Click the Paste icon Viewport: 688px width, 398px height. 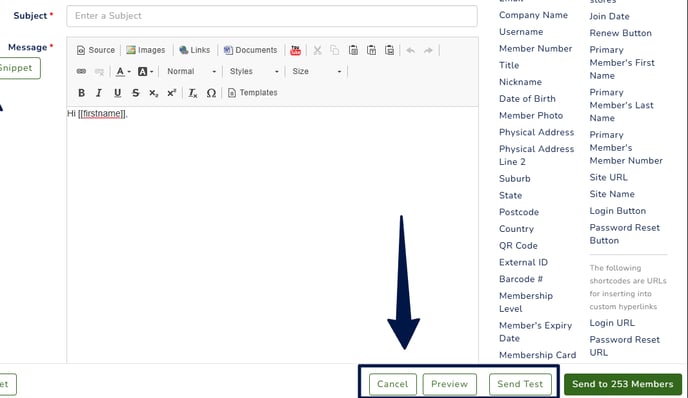pos(353,50)
